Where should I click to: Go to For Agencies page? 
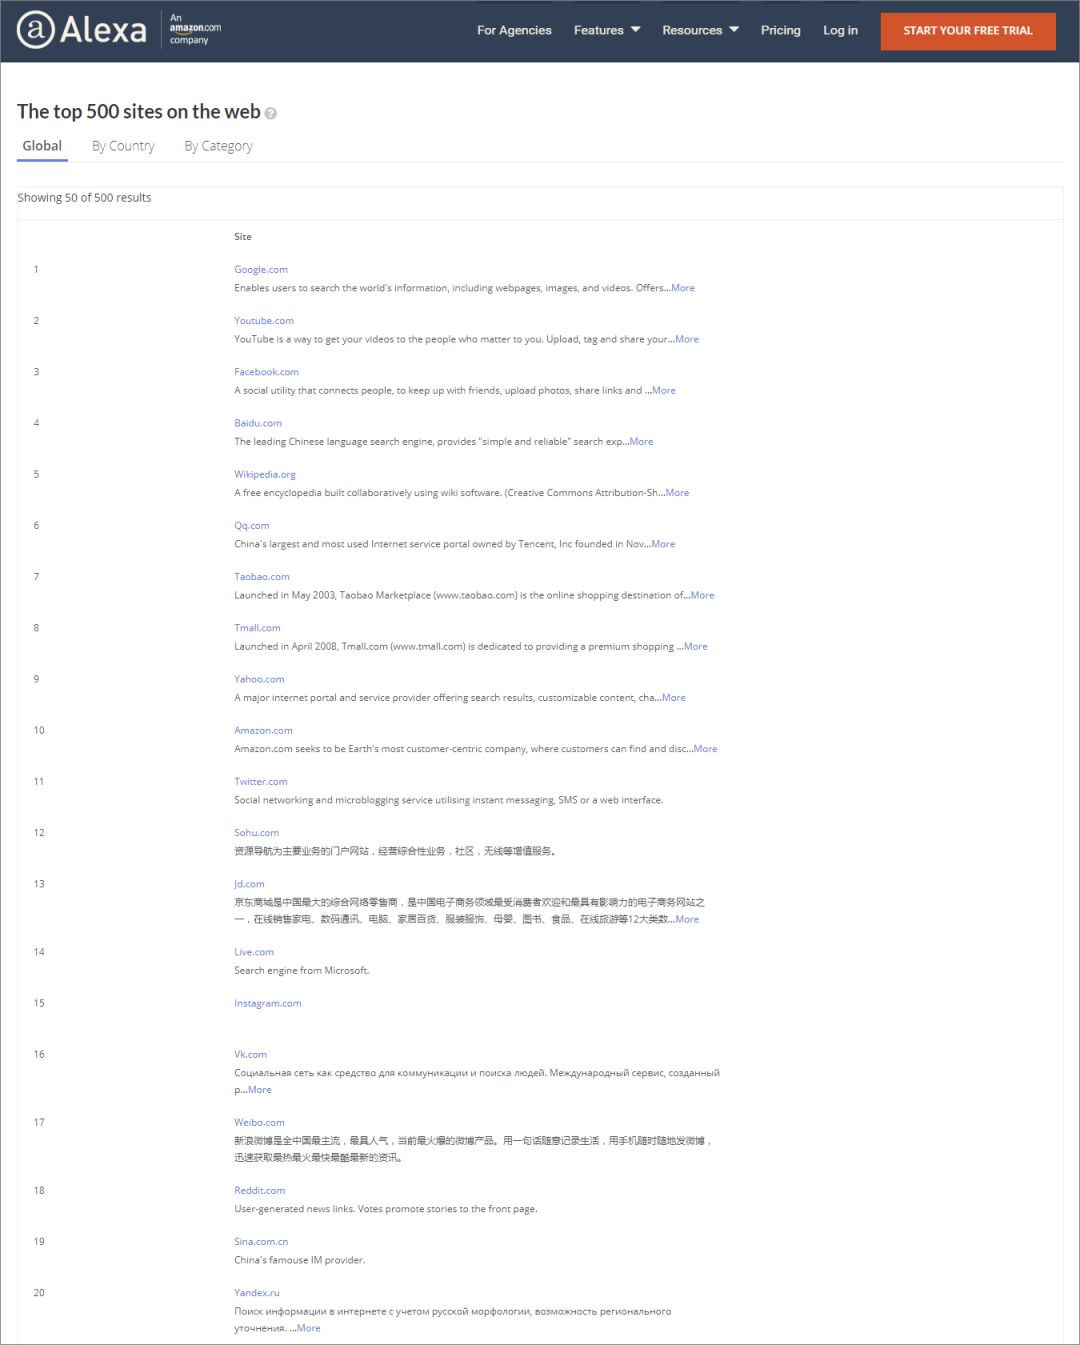[x=514, y=30]
